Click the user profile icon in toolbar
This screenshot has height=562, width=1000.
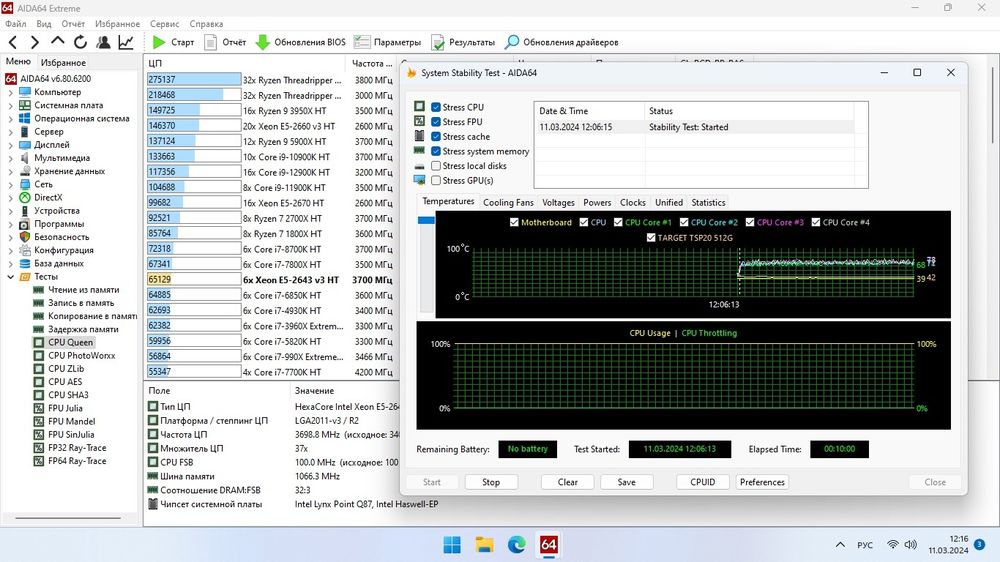tap(103, 42)
